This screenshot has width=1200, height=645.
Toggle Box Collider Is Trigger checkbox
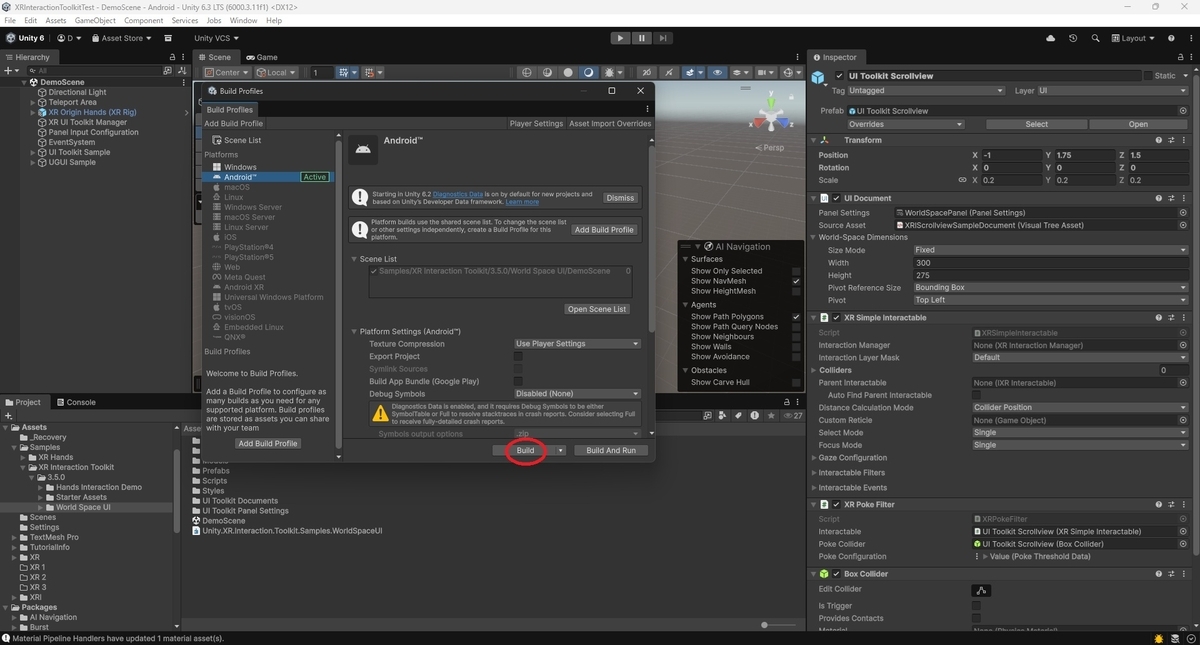[977, 605]
